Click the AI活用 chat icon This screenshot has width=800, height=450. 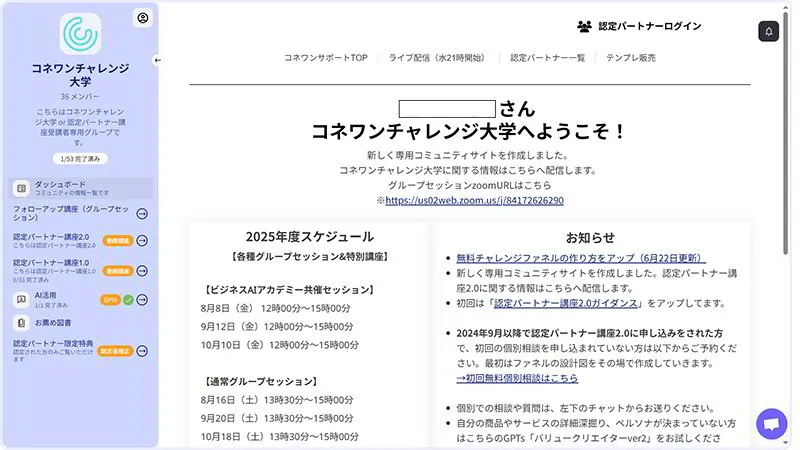(x=21, y=299)
